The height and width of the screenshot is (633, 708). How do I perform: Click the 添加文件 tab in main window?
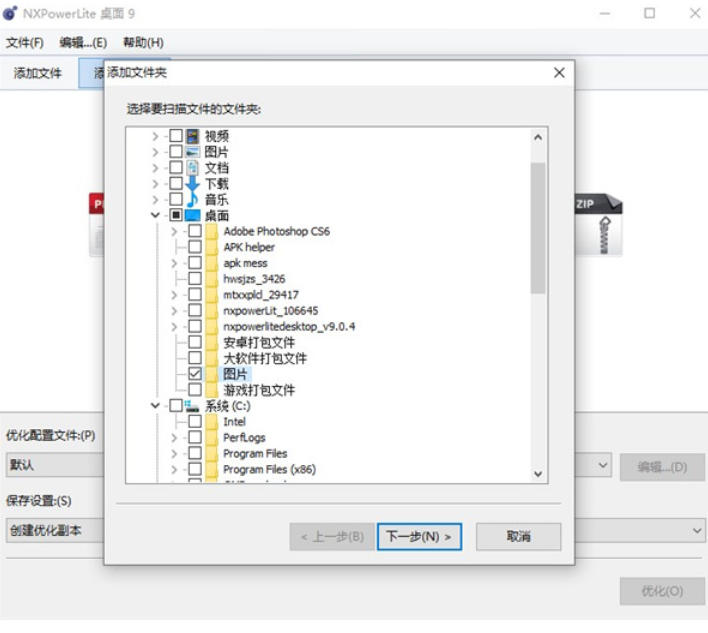(x=37, y=73)
